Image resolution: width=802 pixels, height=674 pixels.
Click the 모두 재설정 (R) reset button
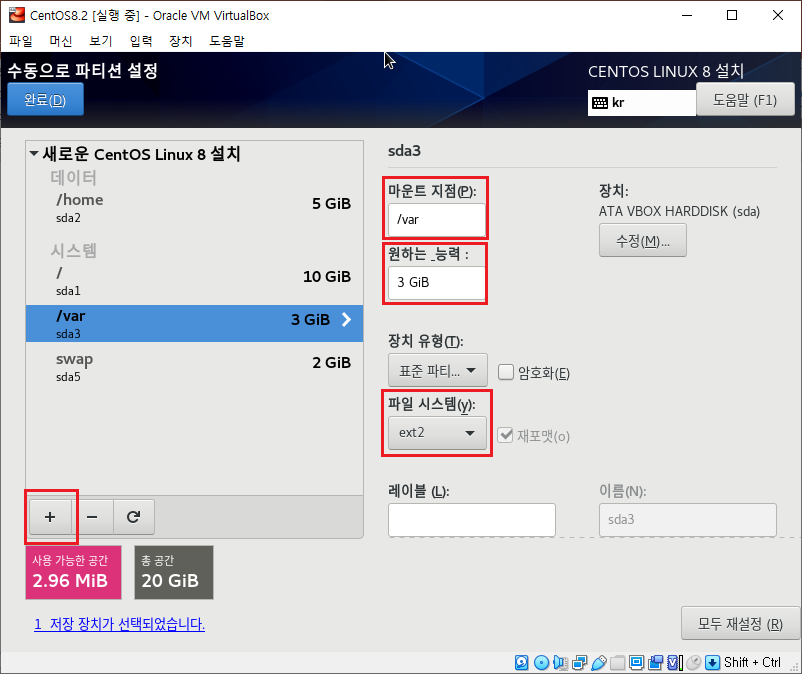(x=741, y=623)
